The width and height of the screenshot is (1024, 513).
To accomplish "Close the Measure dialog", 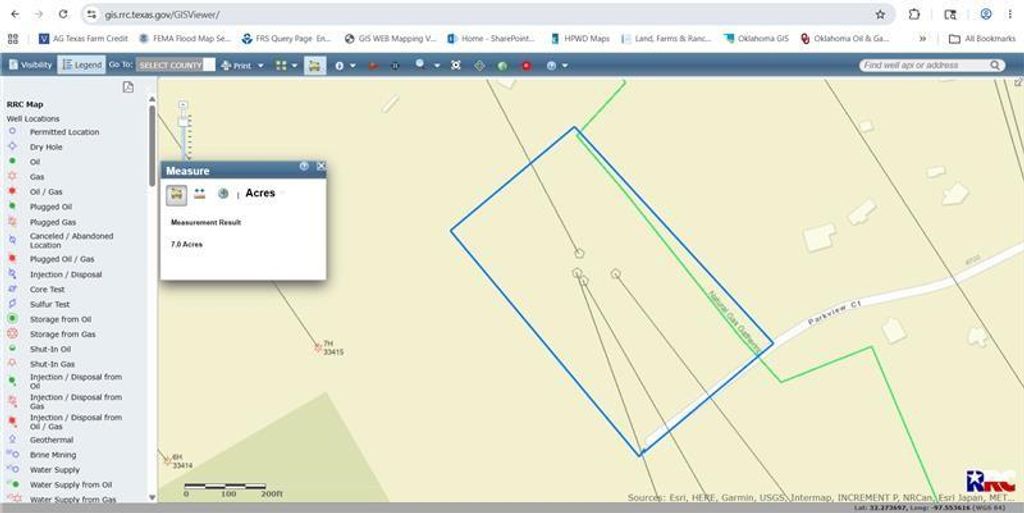I will click(321, 166).
